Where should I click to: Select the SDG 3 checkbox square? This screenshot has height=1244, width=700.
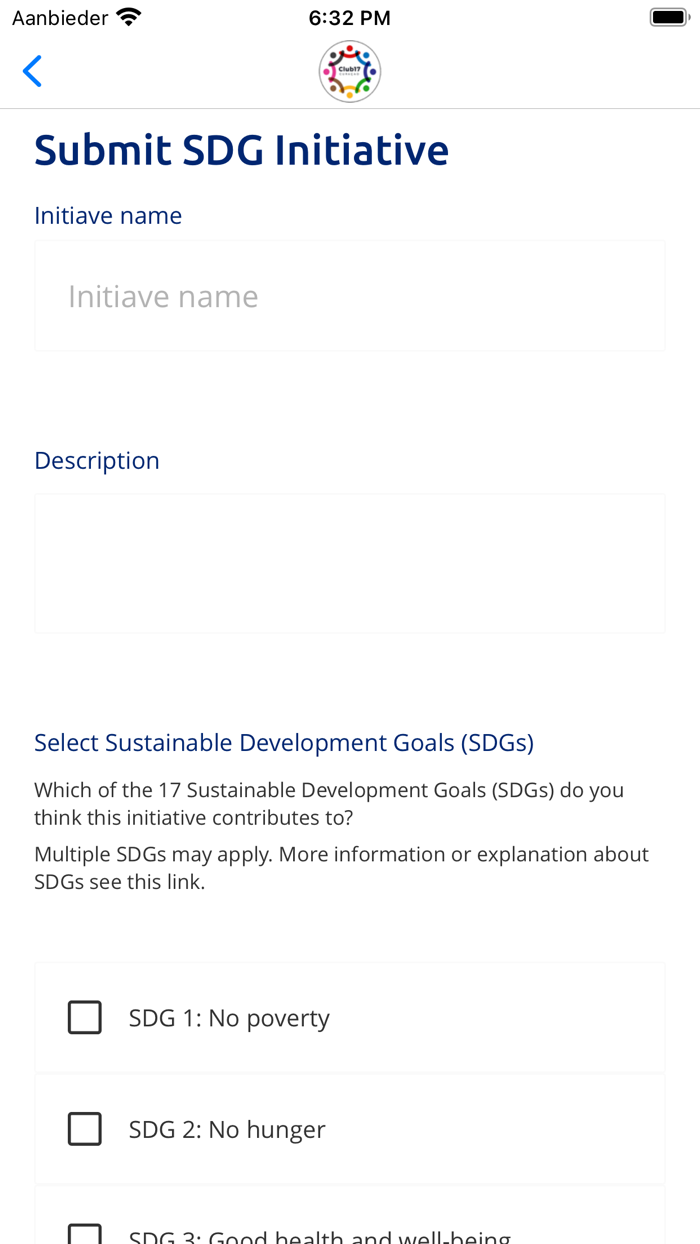click(x=85, y=1235)
